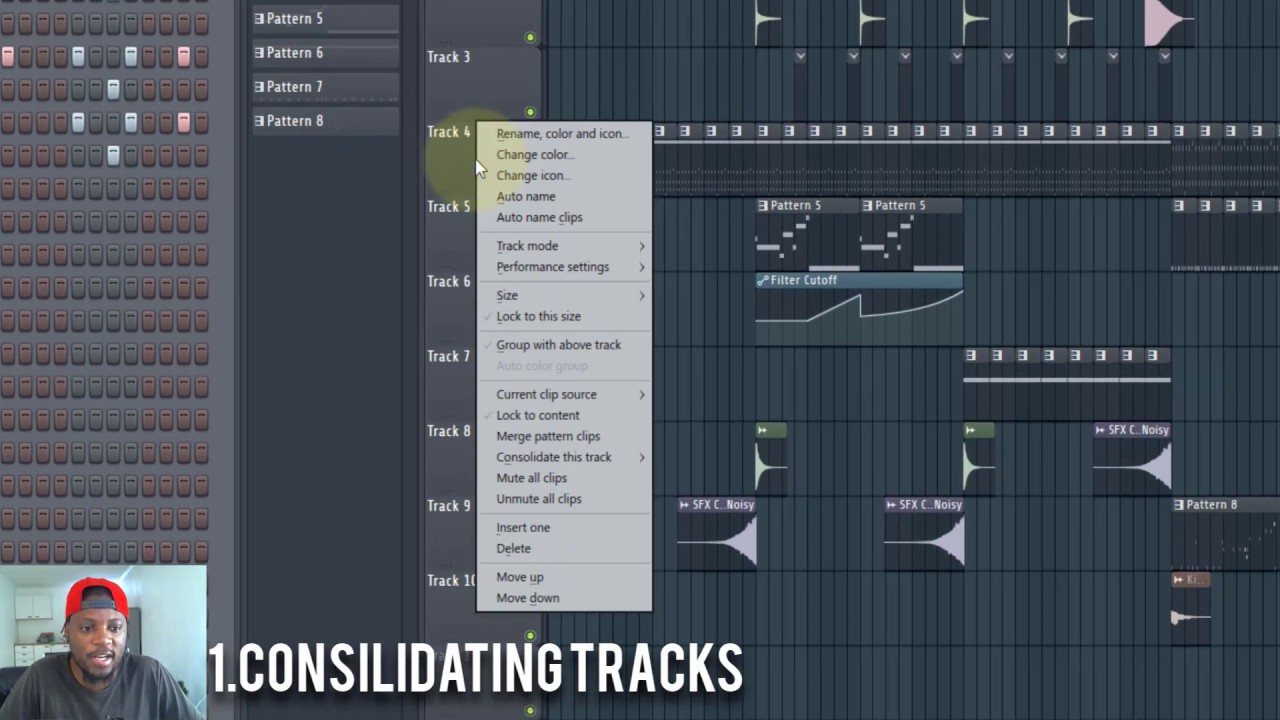Click the Track 7 label

[448, 356]
